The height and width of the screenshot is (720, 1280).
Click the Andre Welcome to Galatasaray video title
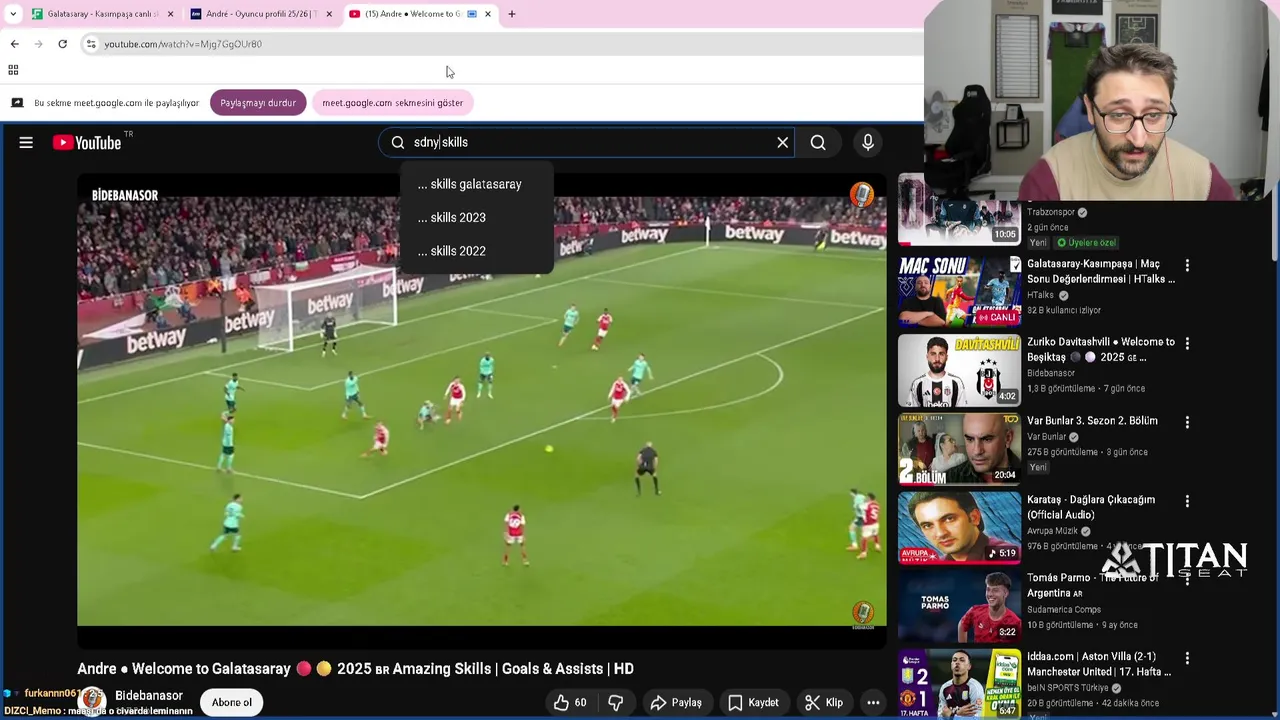356,669
